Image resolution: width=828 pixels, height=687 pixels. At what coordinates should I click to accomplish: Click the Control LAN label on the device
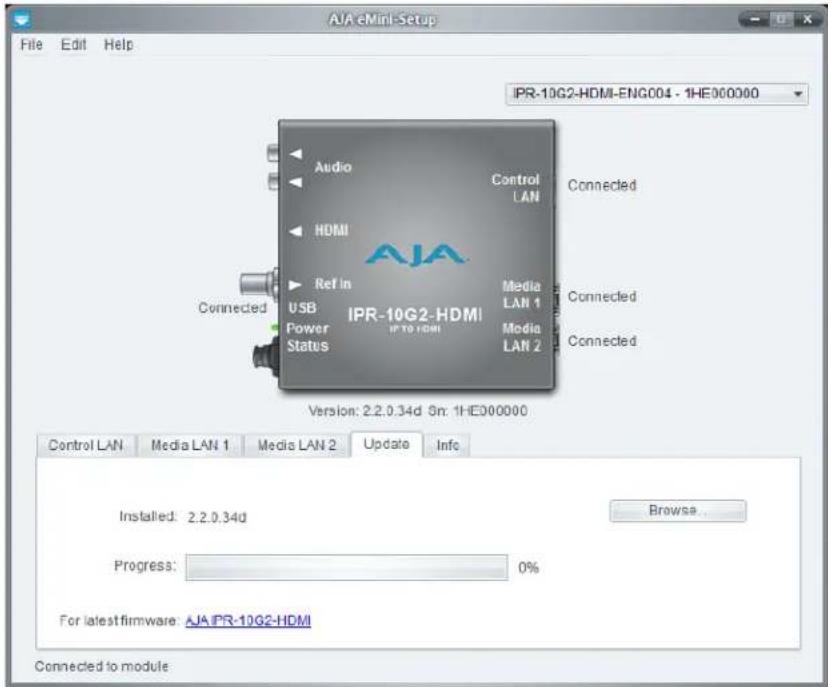[516, 188]
